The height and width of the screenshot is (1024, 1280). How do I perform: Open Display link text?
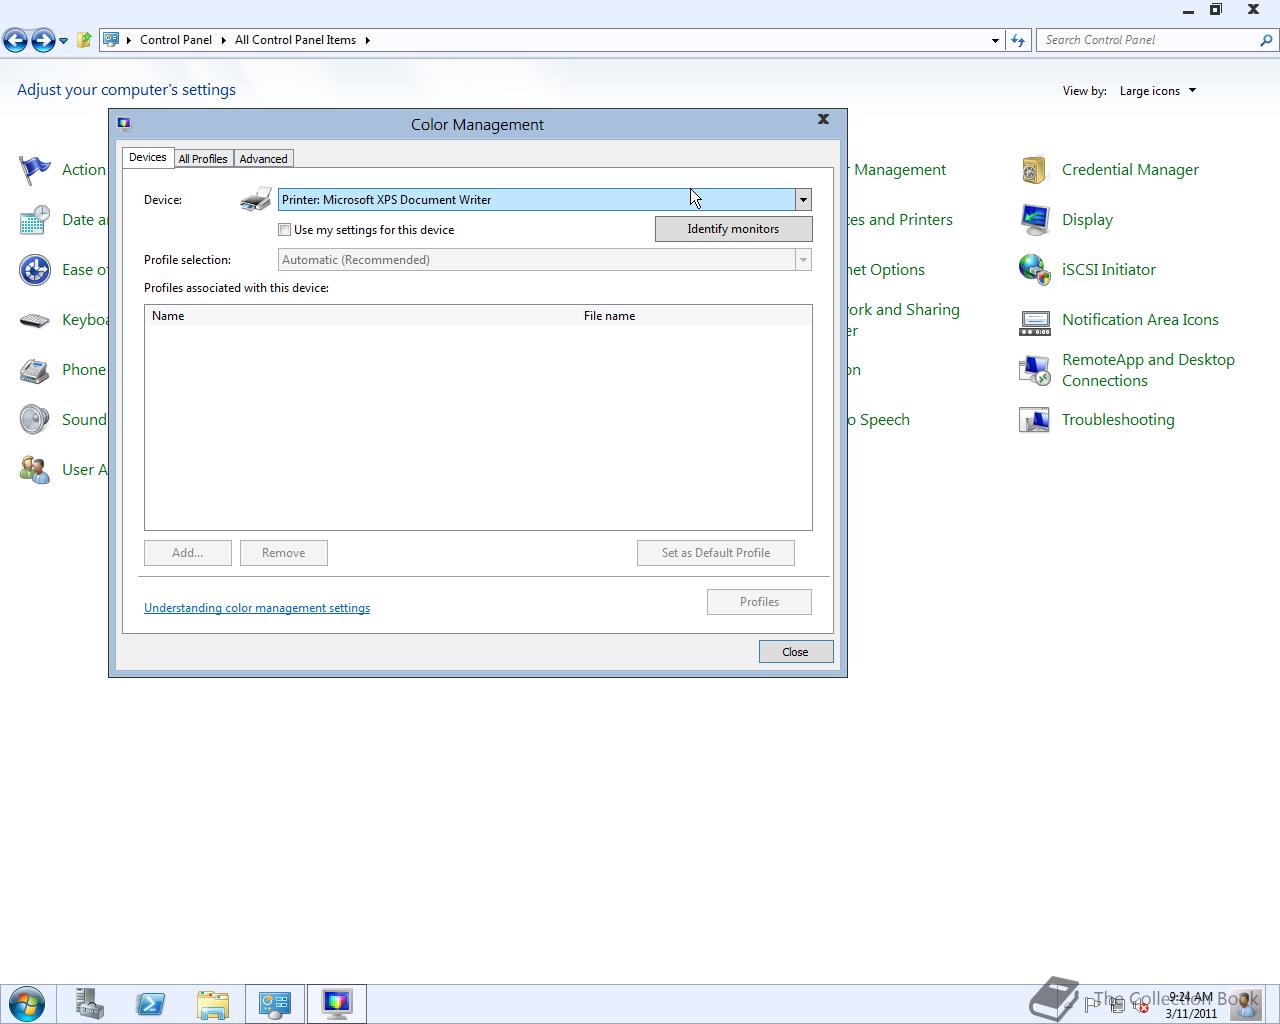coord(1087,220)
